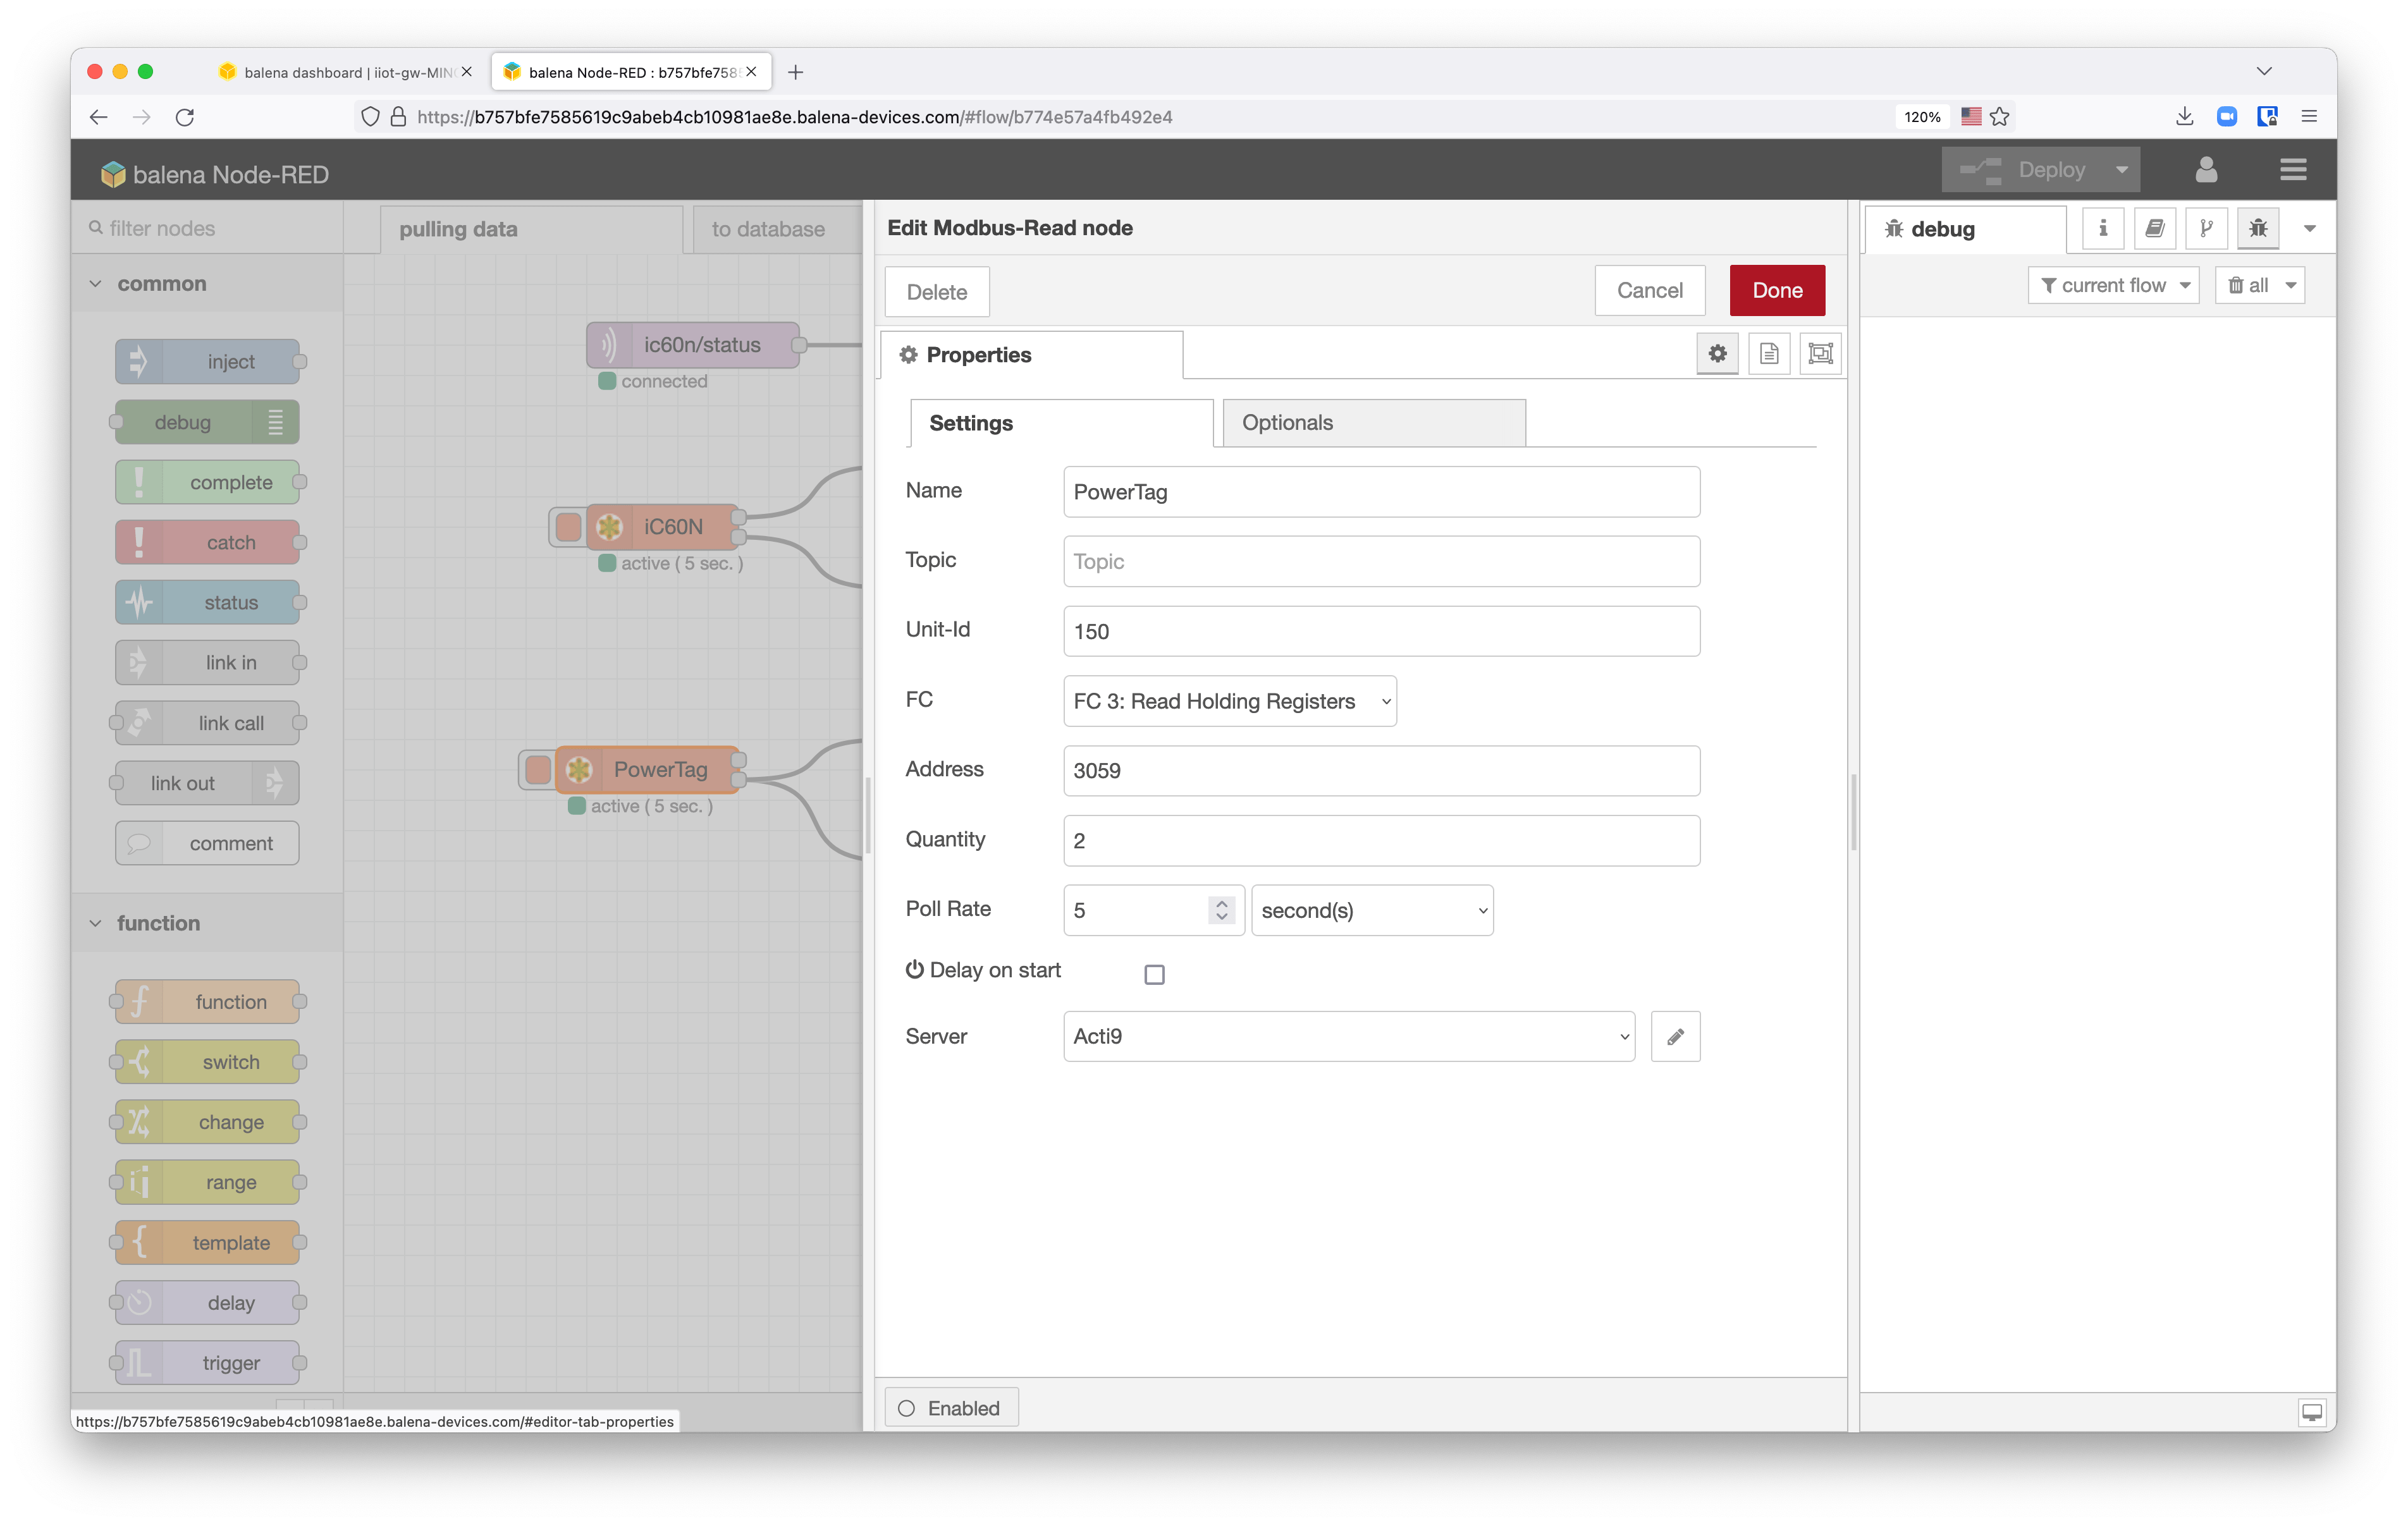
Task: Open the help book icon in debug sidebar
Action: 2155,228
